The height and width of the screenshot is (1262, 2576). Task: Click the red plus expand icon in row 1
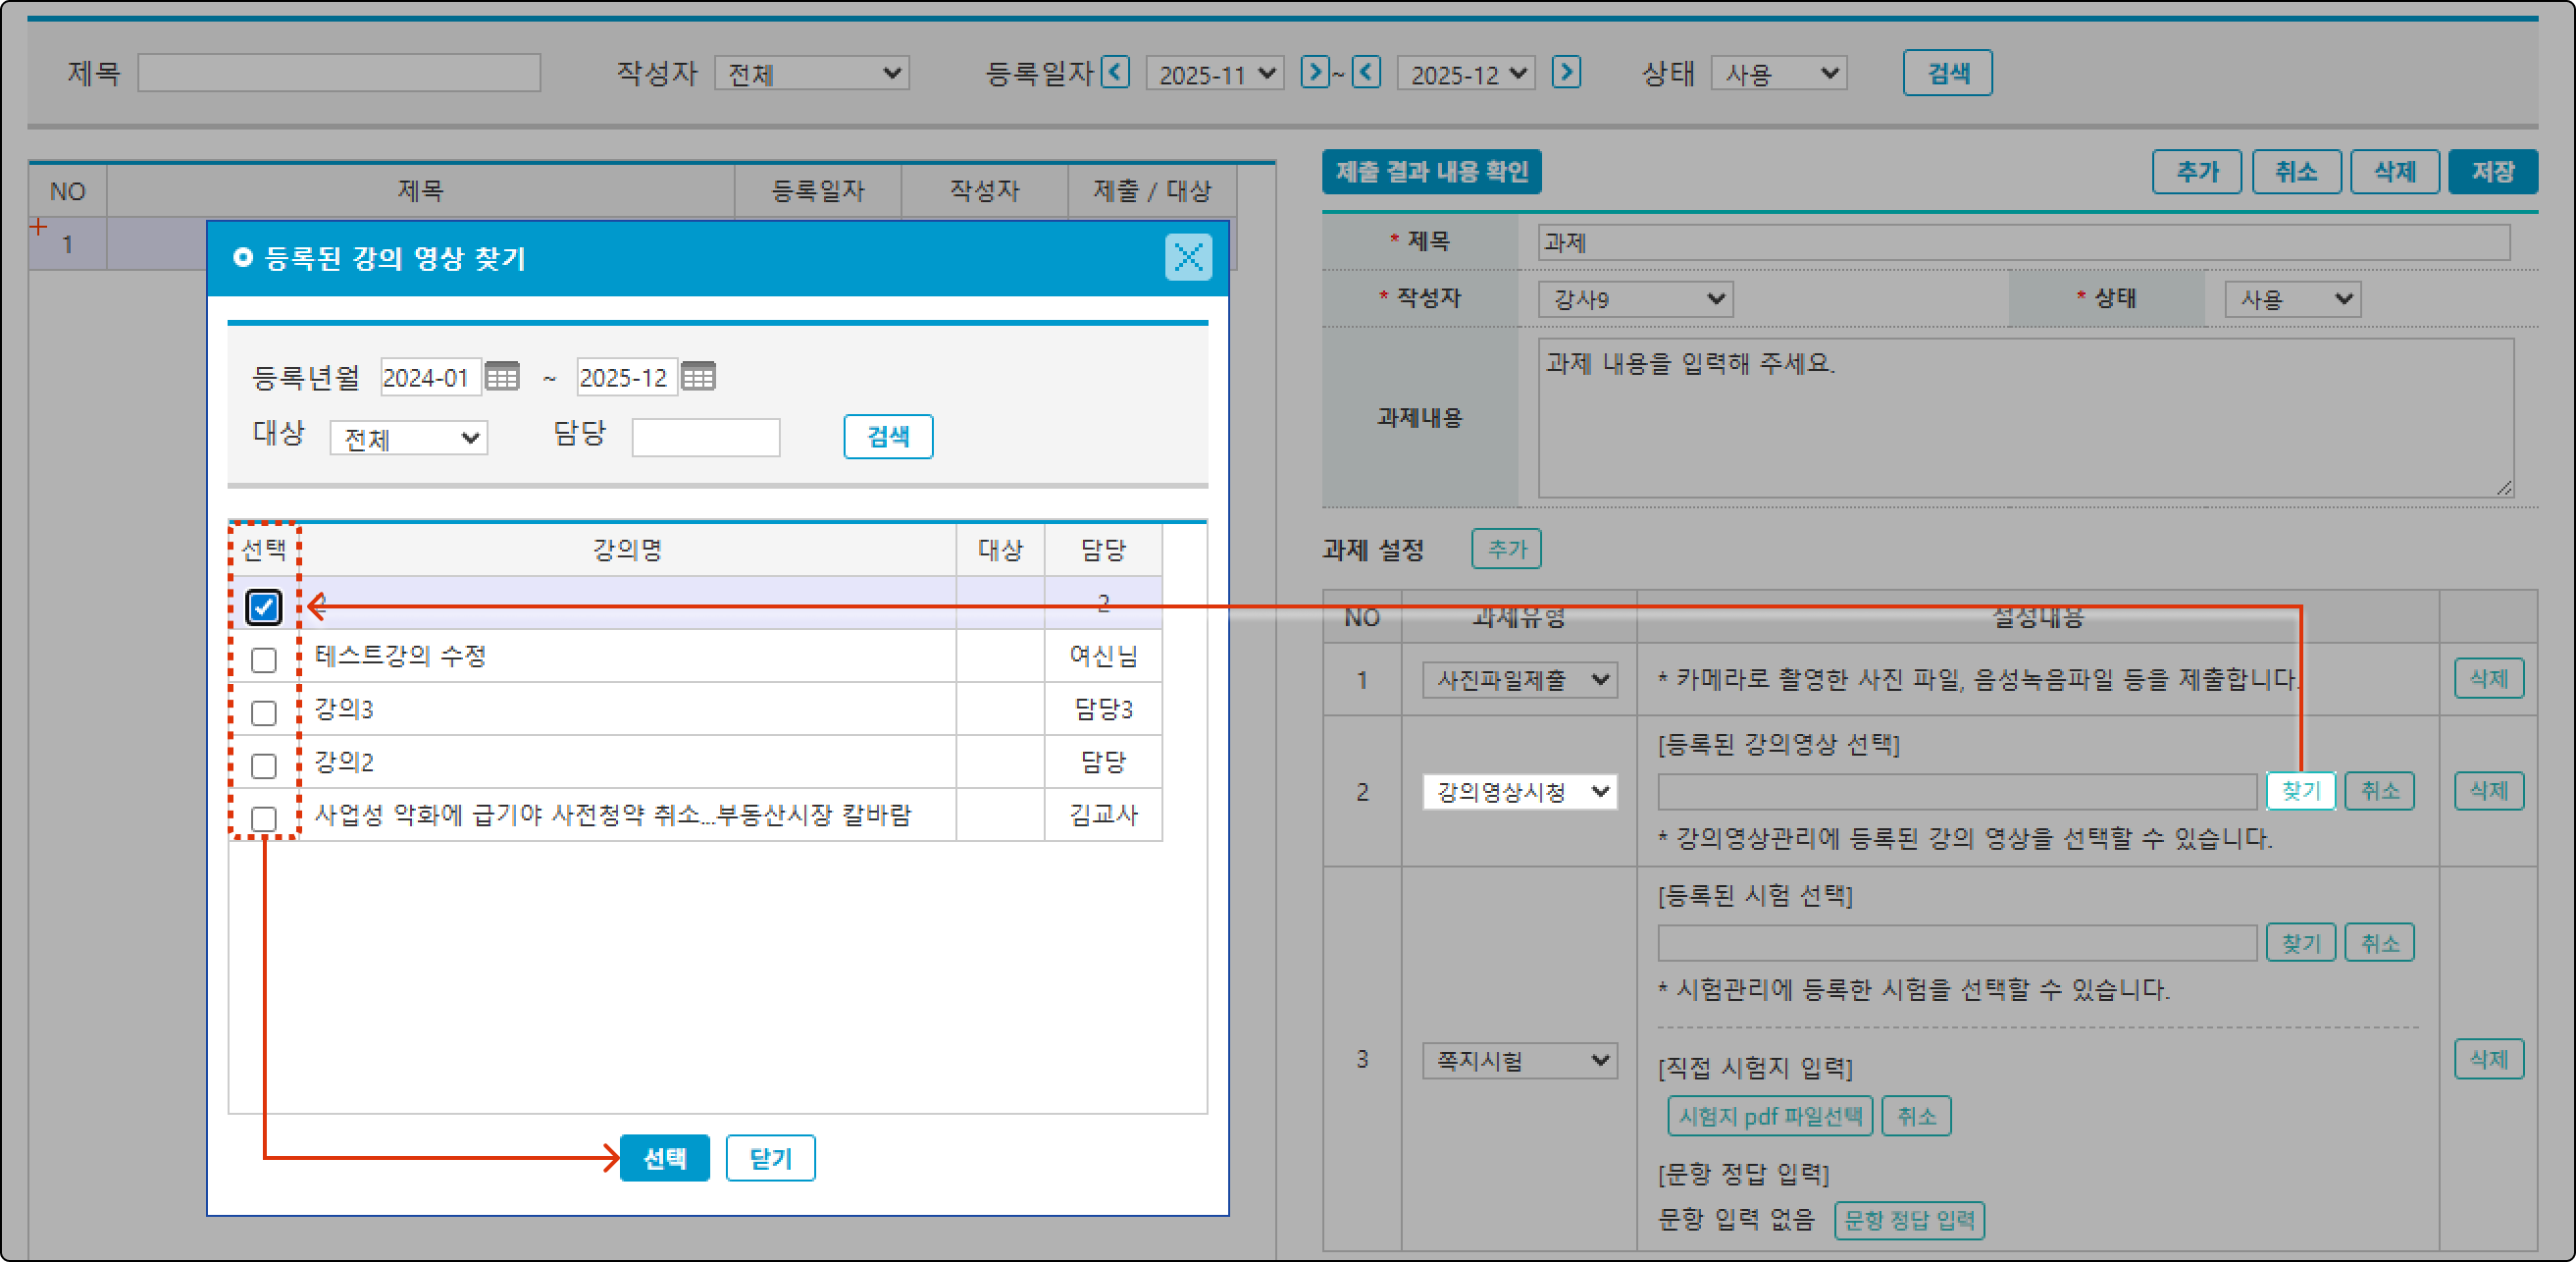tap(39, 227)
